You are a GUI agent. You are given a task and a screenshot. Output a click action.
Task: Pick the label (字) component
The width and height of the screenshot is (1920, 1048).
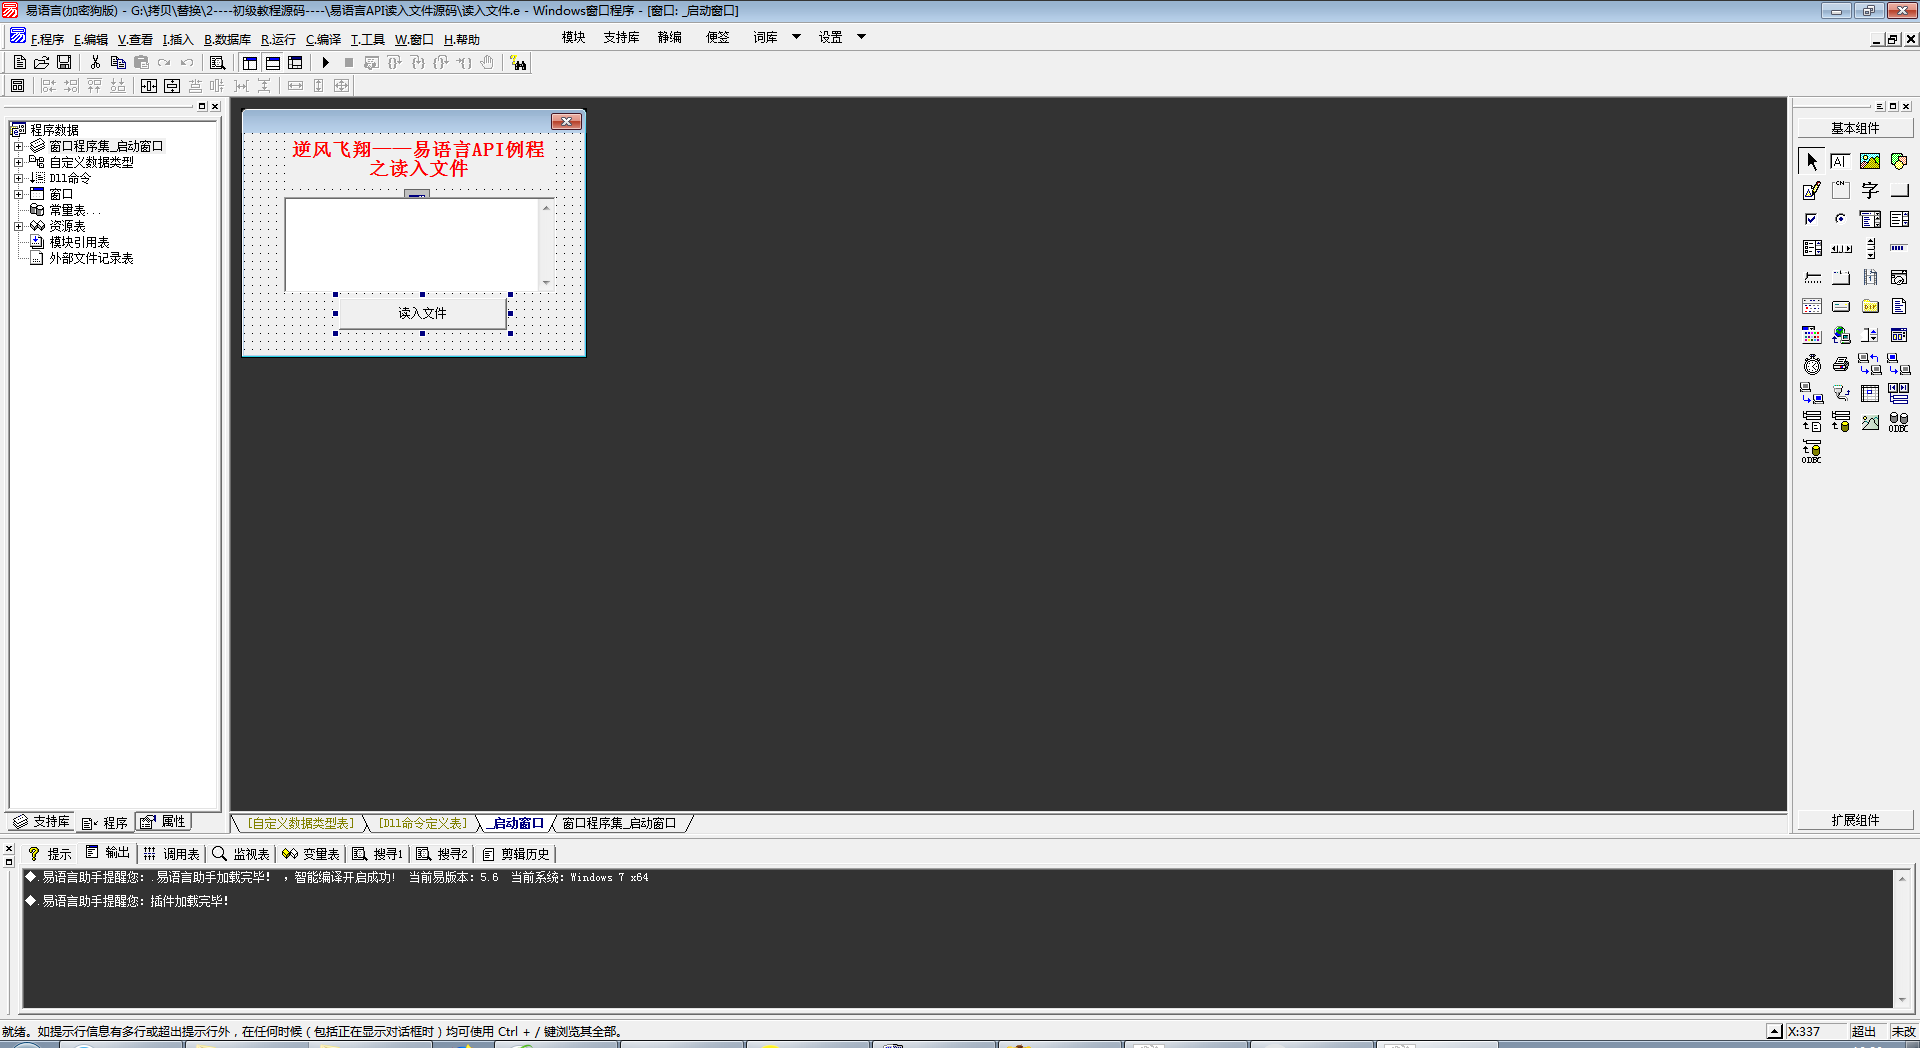point(1870,190)
